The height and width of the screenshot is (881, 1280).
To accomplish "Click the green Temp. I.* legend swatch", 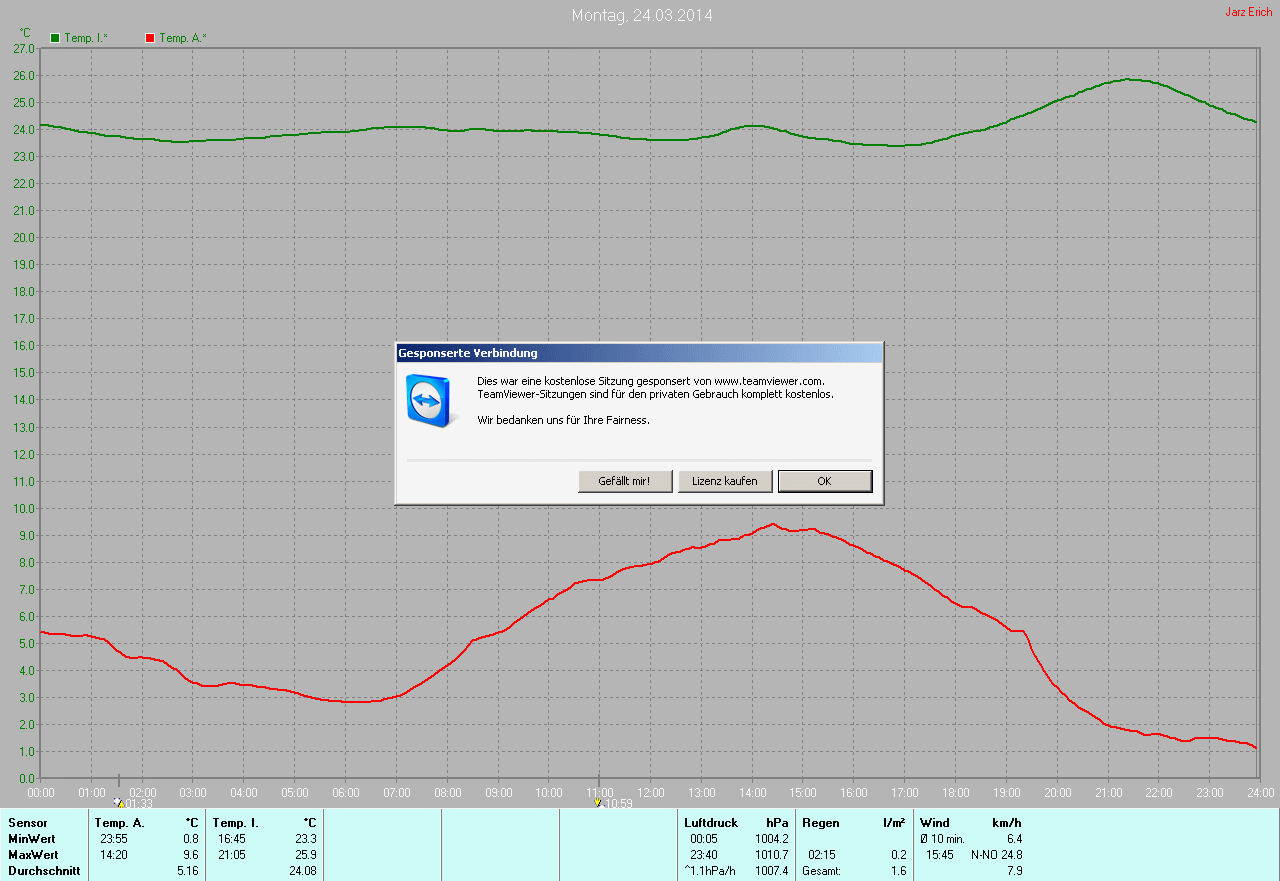I will [55, 38].
